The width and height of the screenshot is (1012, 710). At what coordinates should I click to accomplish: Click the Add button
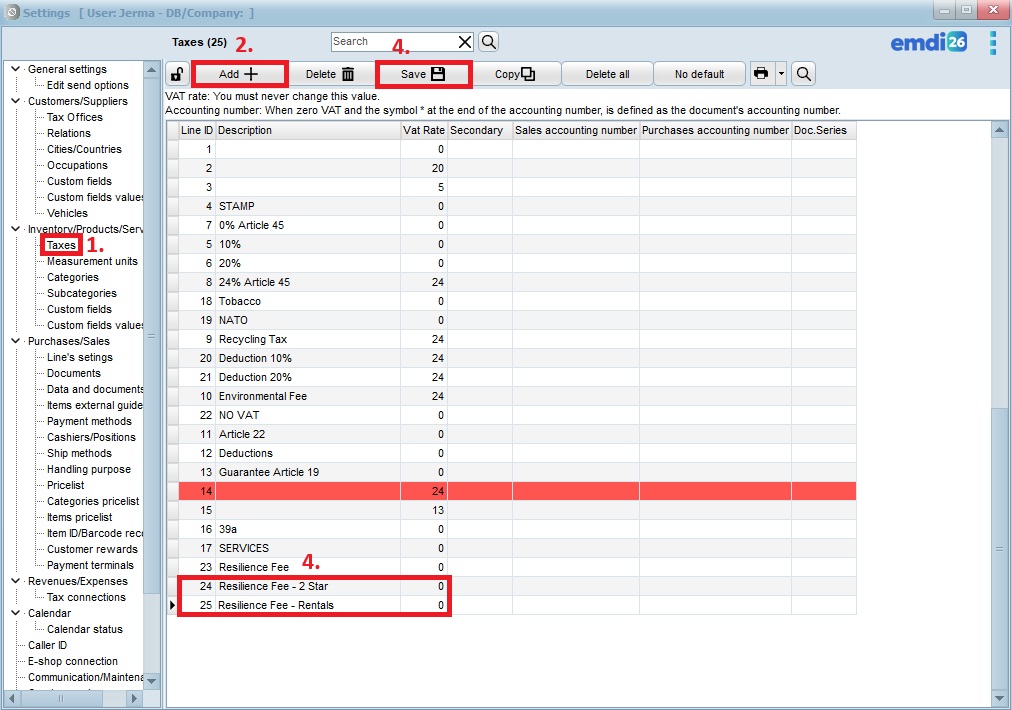point(239,74)
